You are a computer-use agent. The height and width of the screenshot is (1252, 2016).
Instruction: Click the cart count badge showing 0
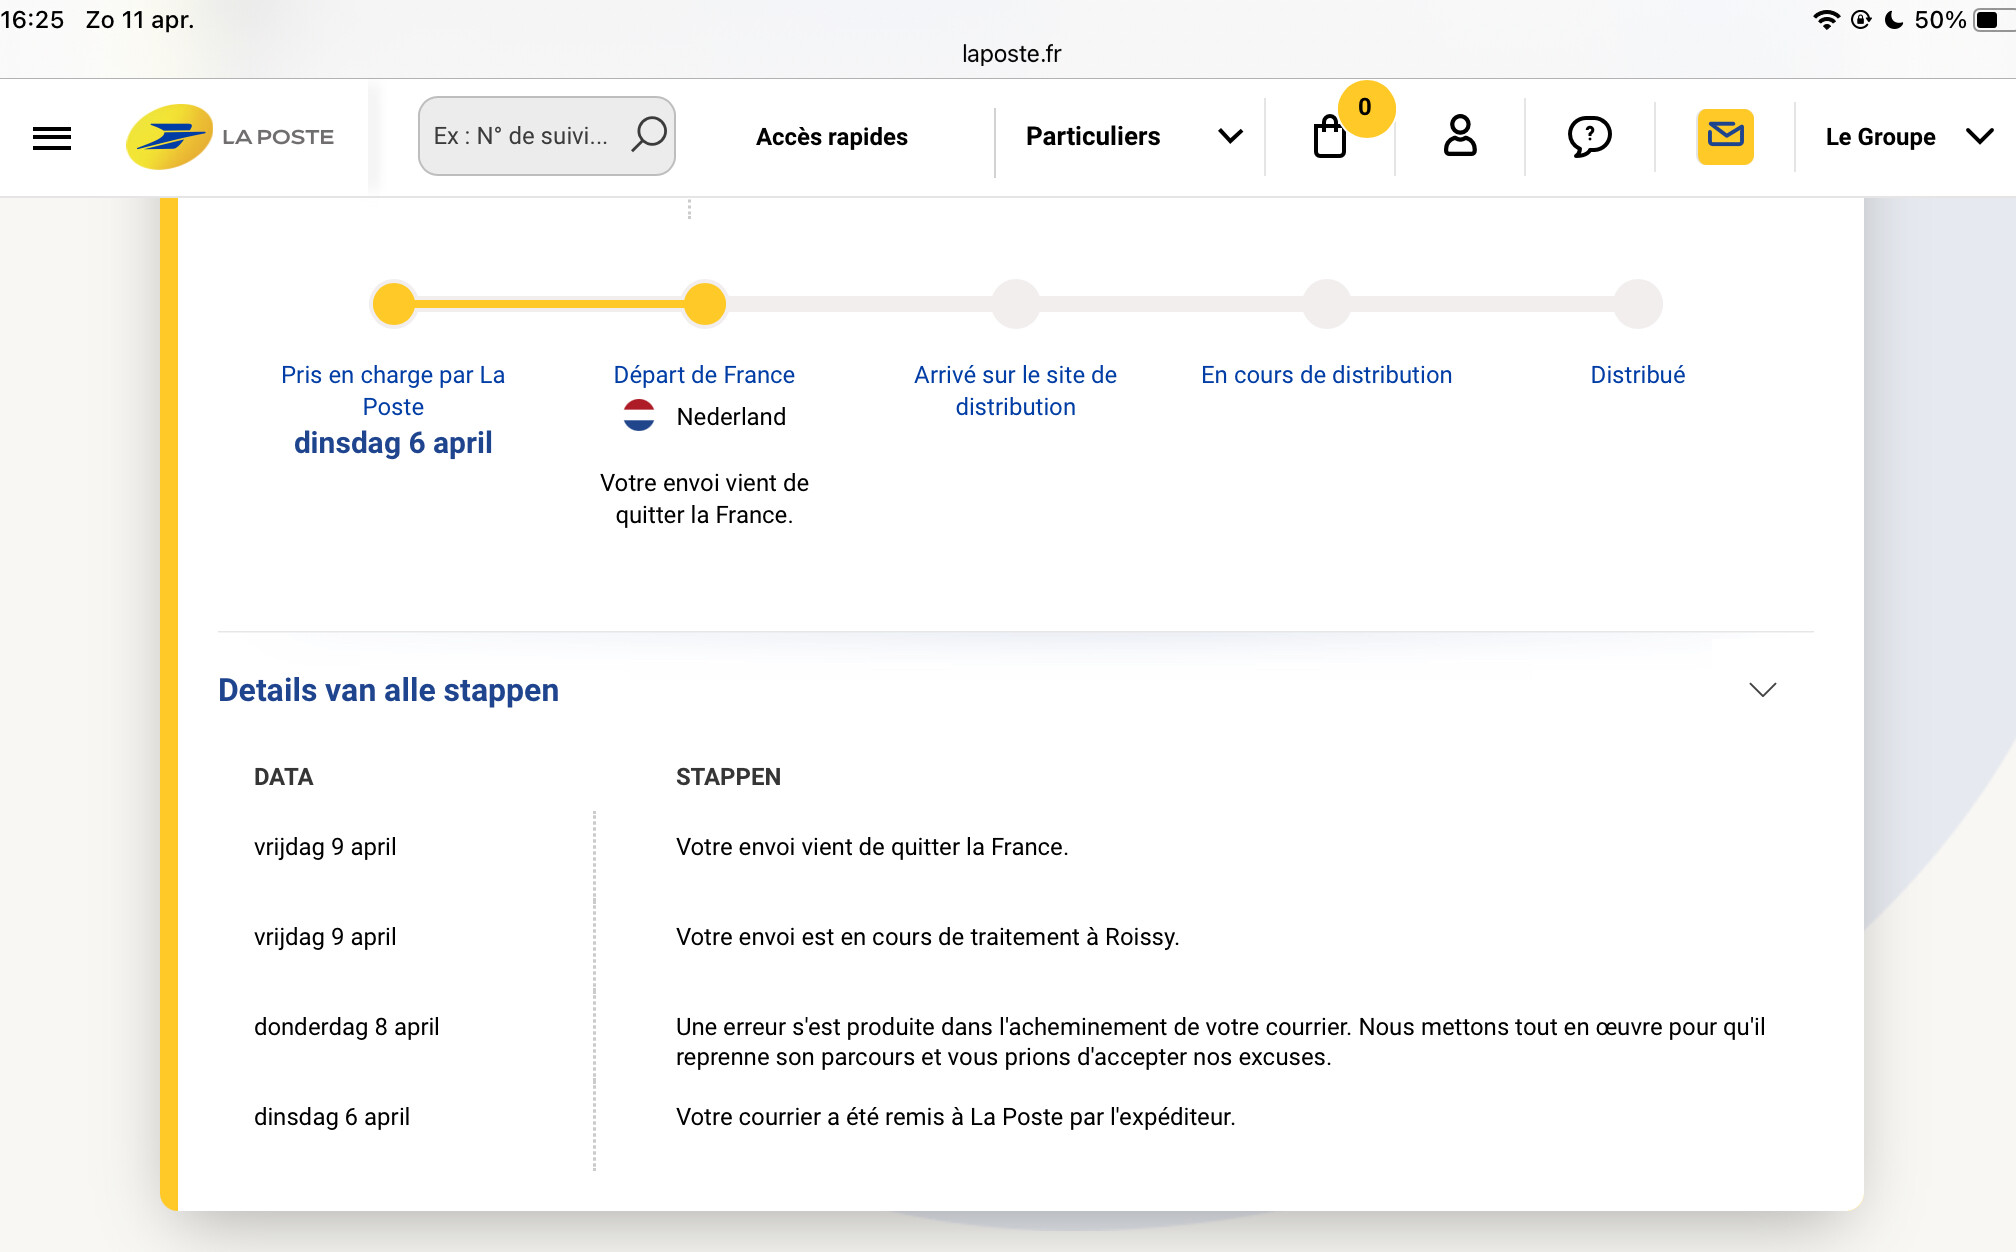click(x=1365, y=108)
